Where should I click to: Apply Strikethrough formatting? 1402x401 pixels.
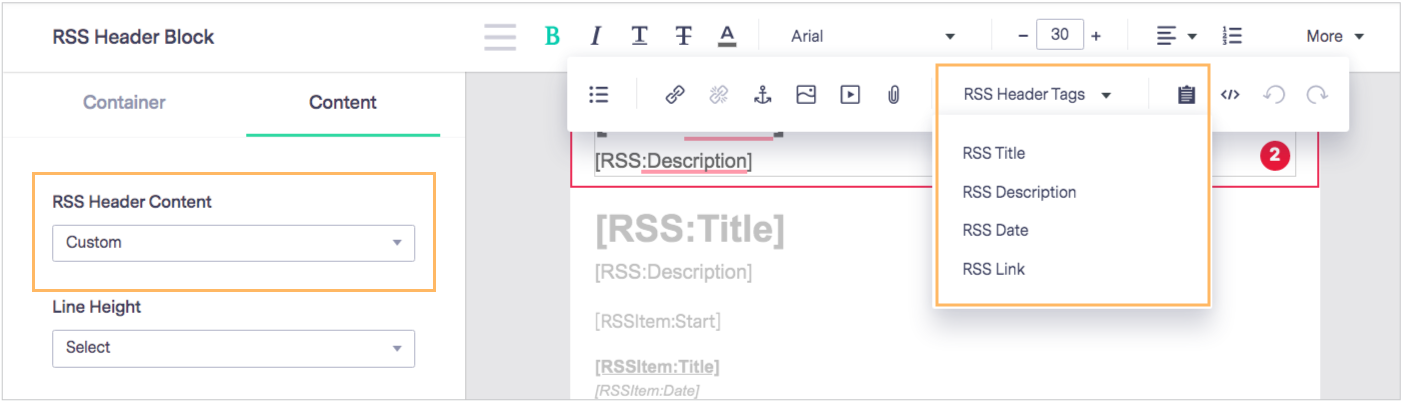click(683, 36)
